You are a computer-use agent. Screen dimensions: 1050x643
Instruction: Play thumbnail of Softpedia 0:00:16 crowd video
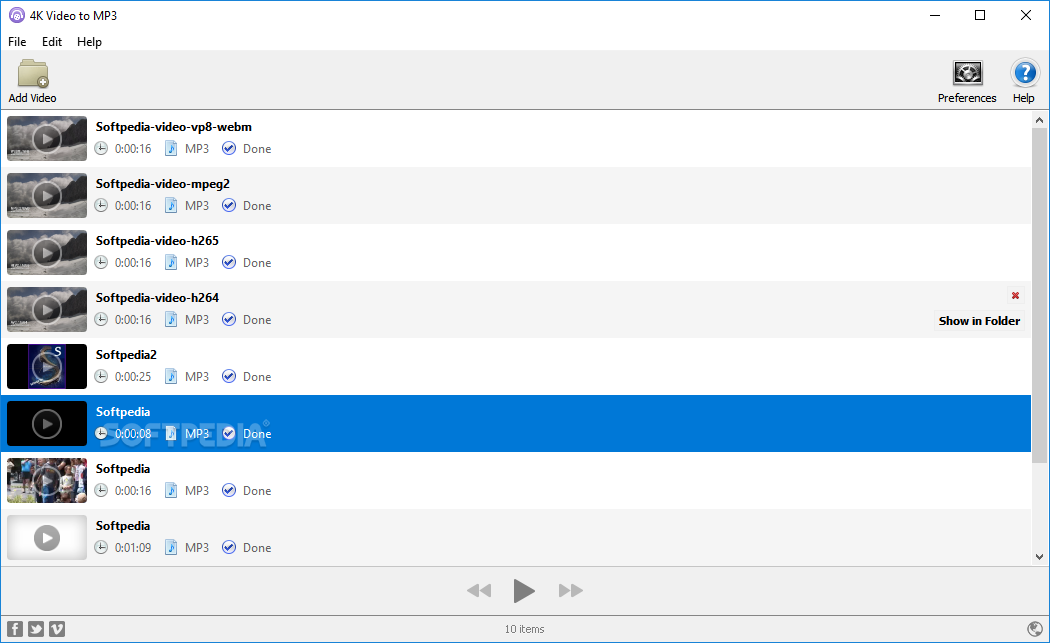point(47,480)
